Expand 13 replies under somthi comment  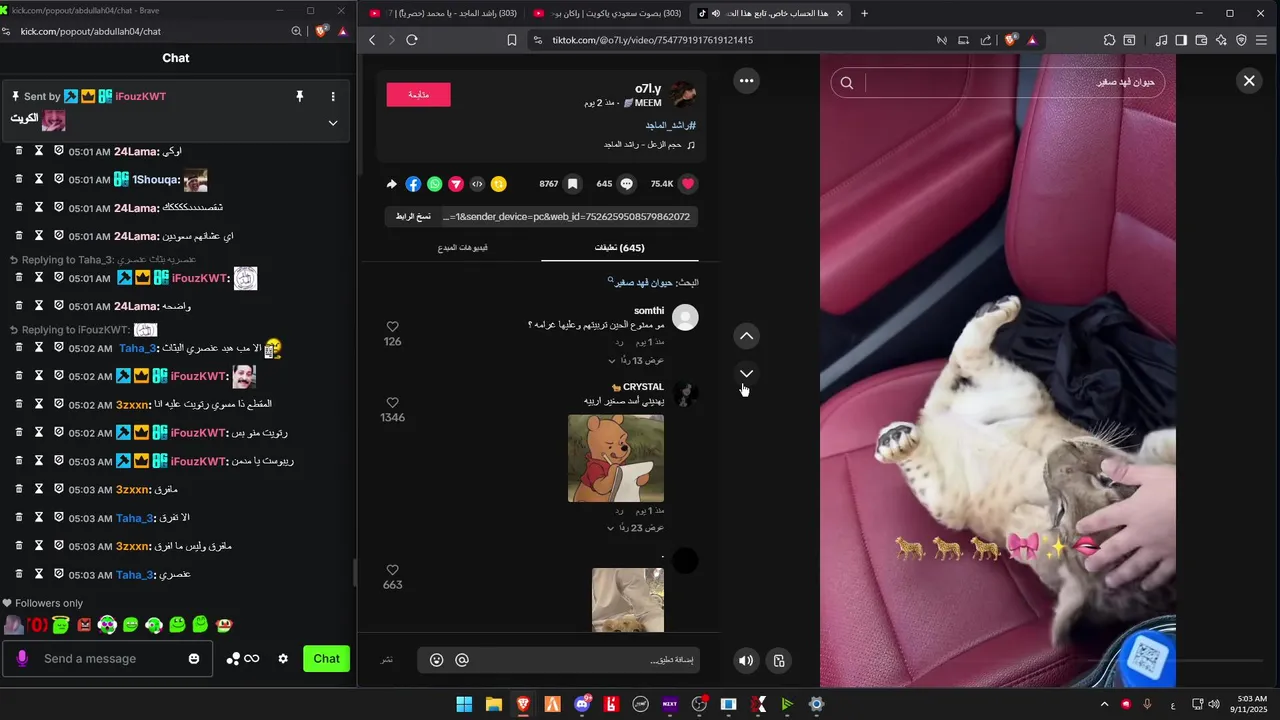point(636,360)
